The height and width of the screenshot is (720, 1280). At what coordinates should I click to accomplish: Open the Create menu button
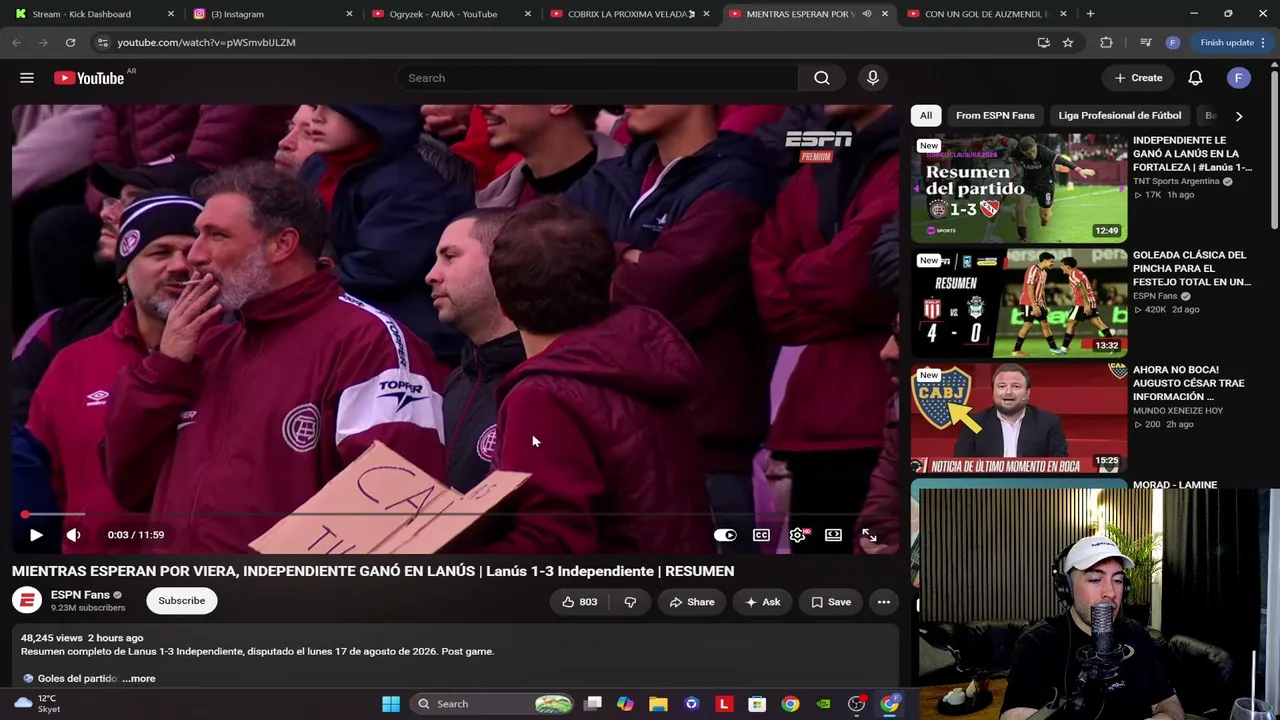click(x=1138, y=78)
